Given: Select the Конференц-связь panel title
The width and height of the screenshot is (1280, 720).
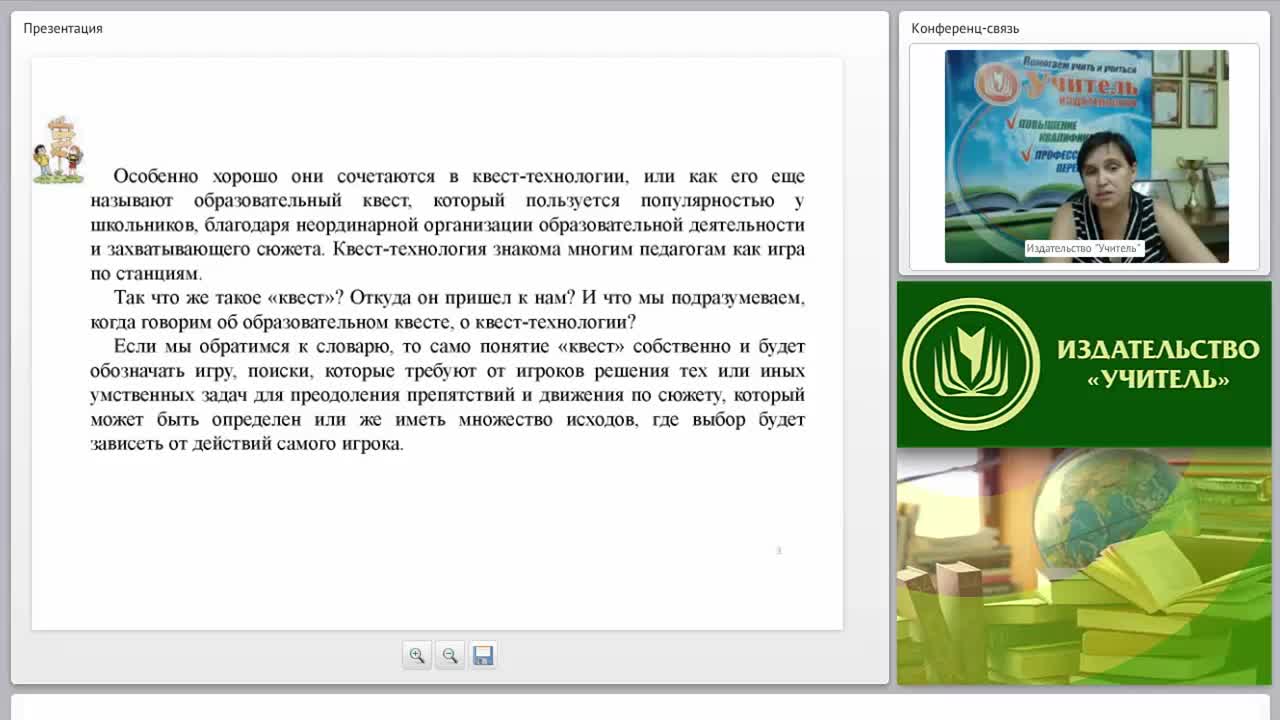Looking at the screenshot, I should pyautogui.click(x=965, y=28).
